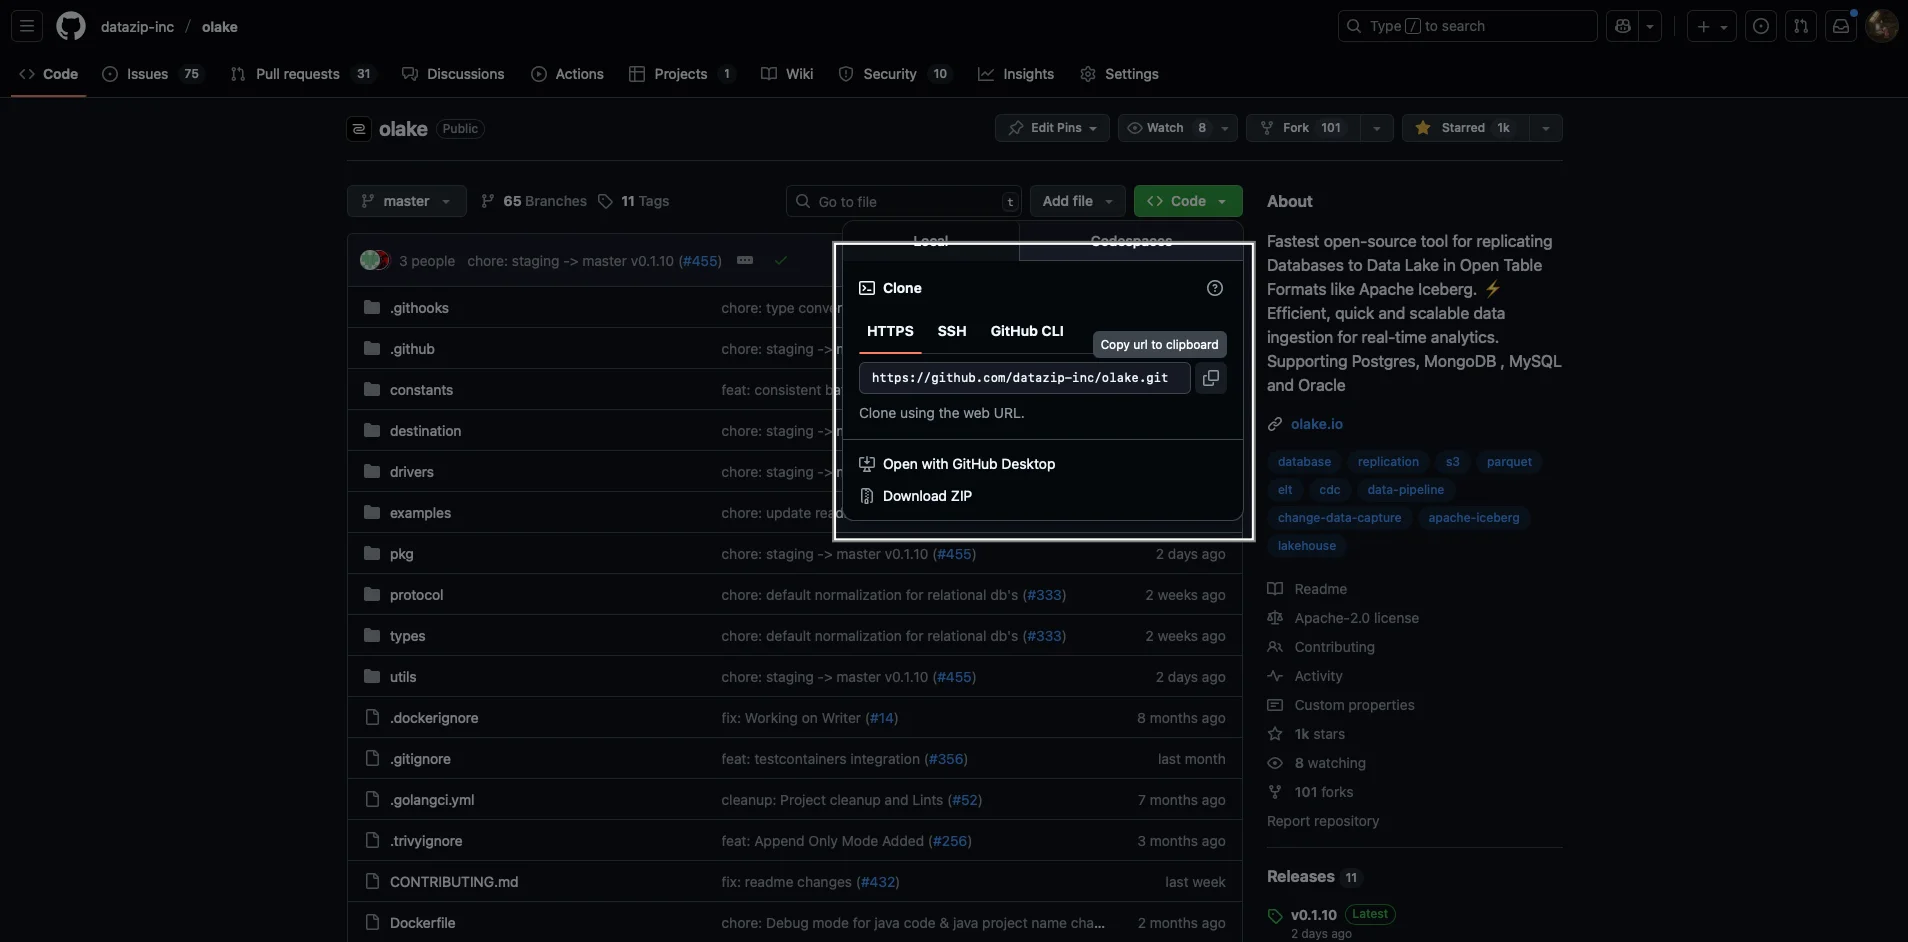Open the master branch dropdown
This screenshot has height=942, width=1908.
406,201
